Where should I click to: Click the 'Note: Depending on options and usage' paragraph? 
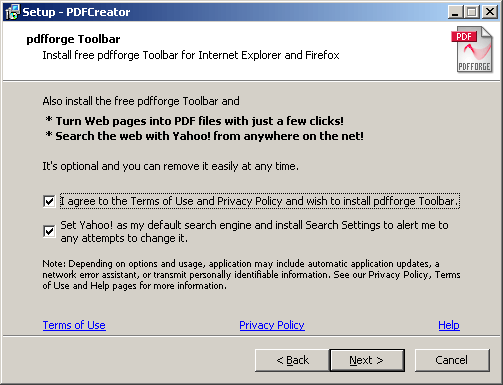tap(251, 275)
